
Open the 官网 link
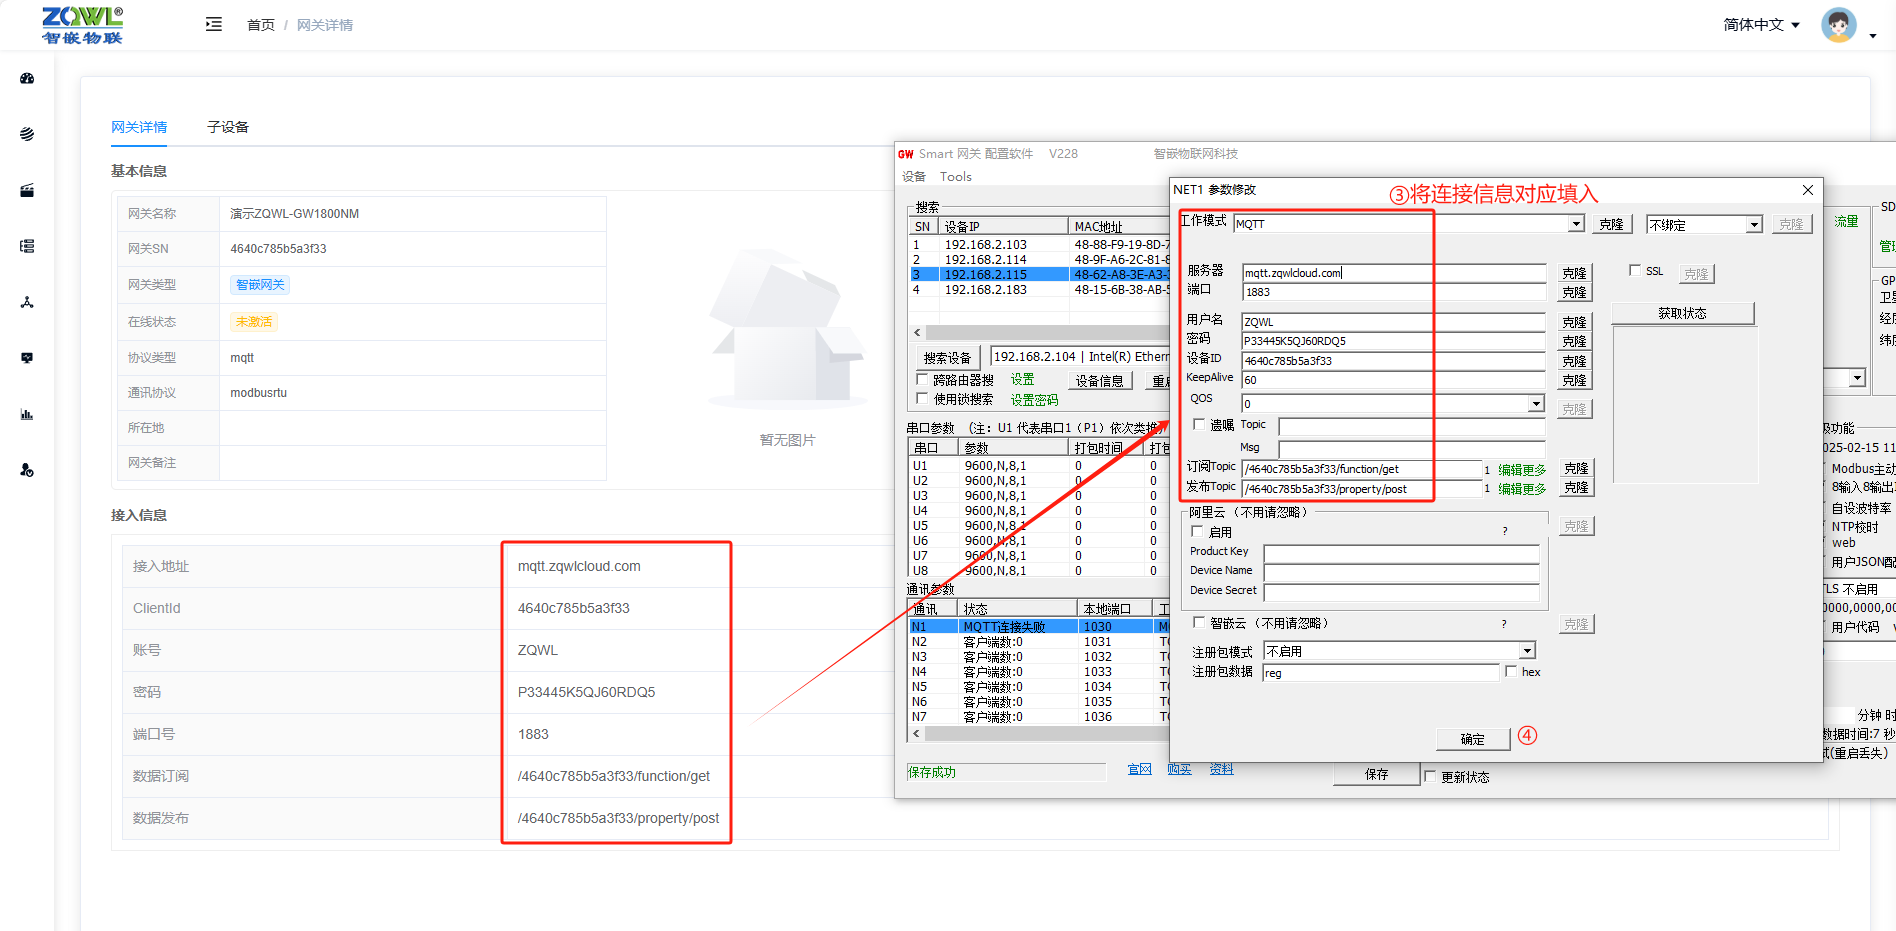(1140, 769)
